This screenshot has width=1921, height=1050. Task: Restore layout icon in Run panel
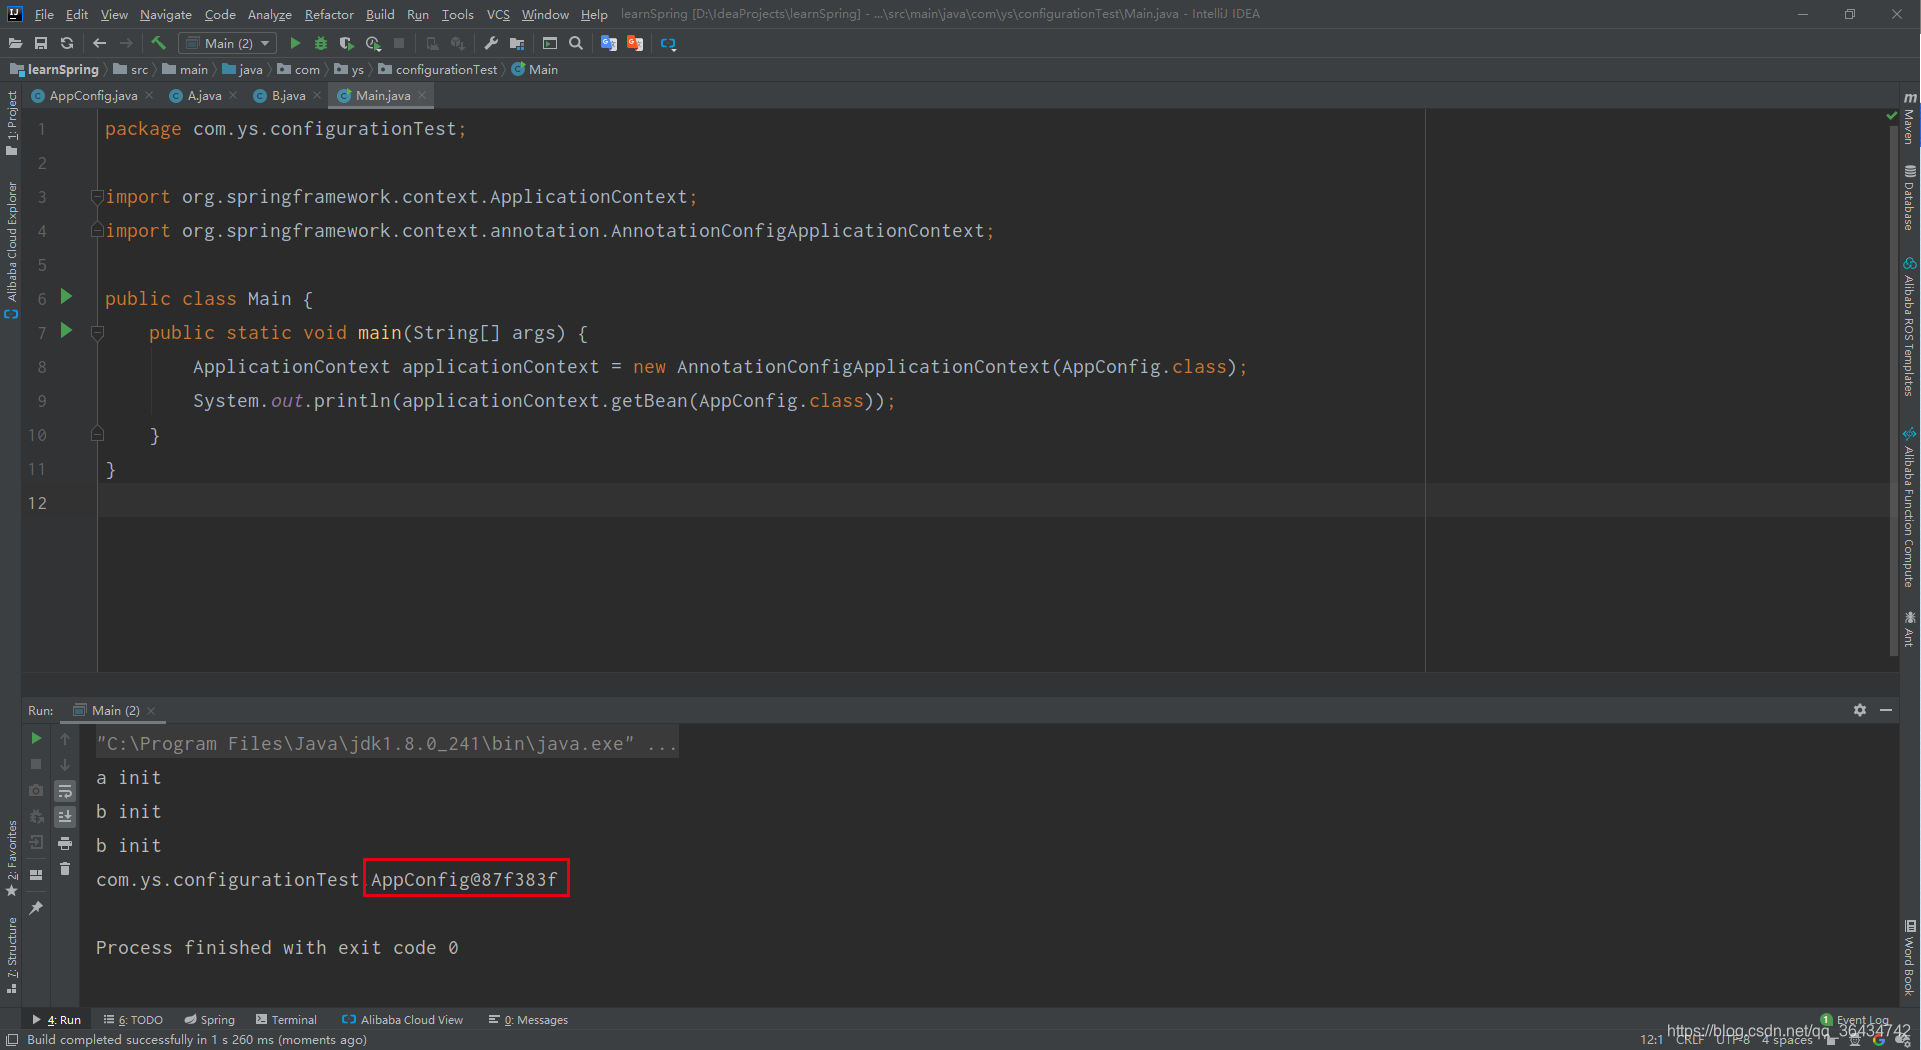36,874
